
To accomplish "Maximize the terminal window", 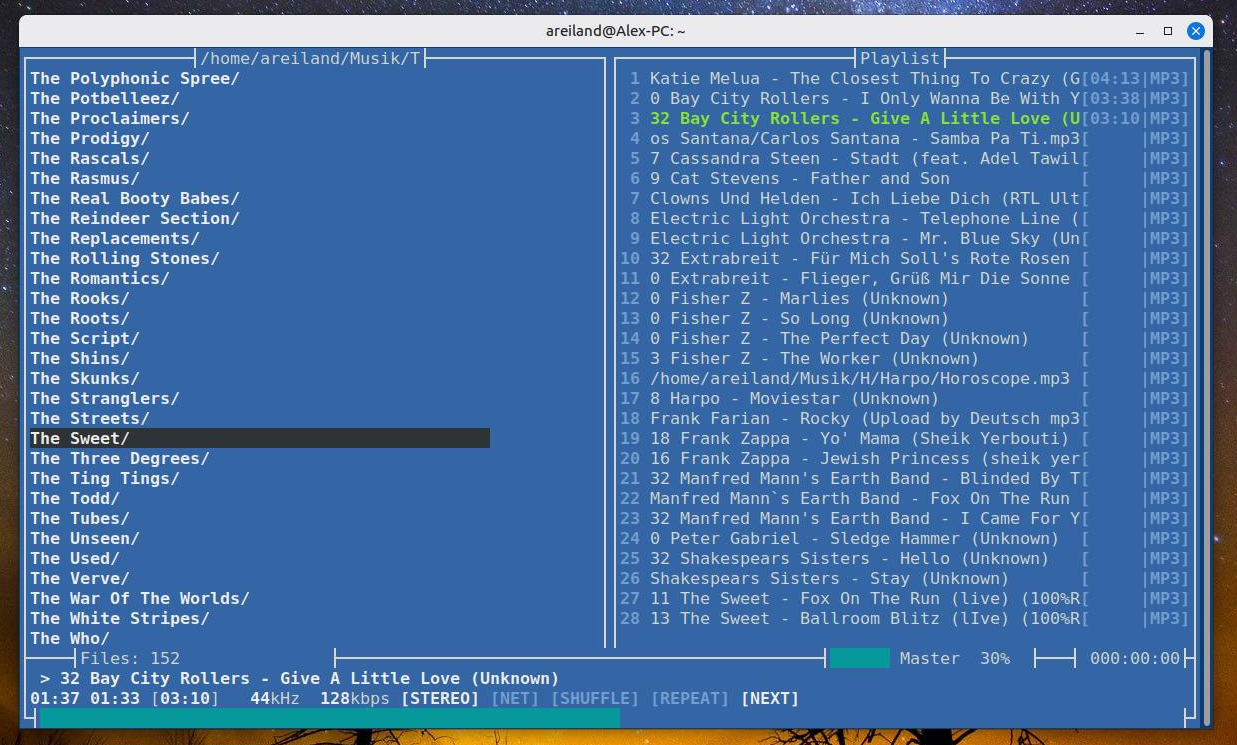I will pyautogui.click(x=1167, y=31).
